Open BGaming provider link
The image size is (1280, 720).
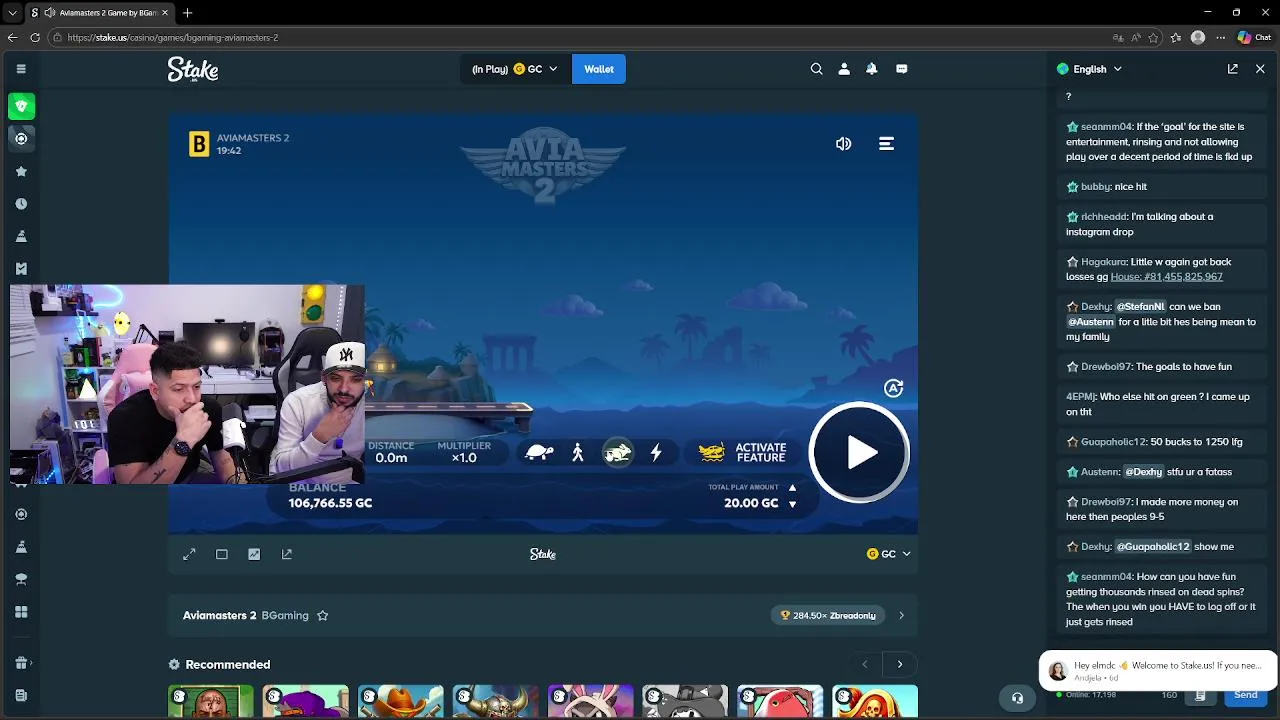click(285, 615)
